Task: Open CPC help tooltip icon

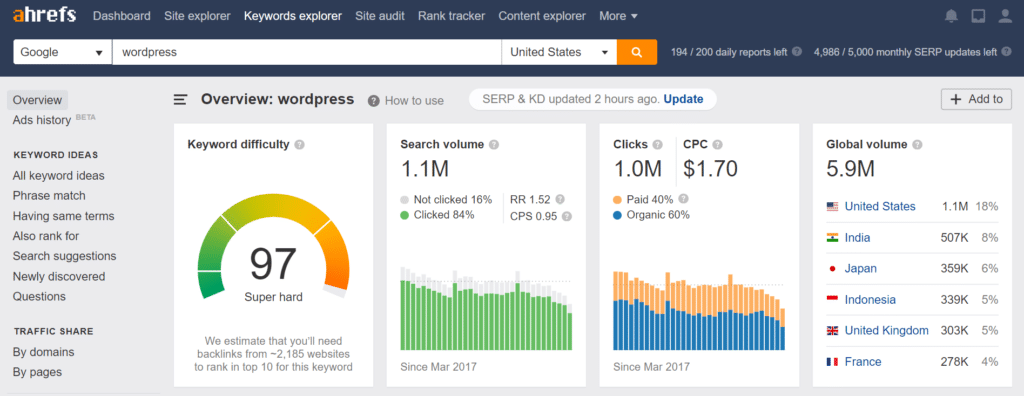Action: tap(718, 144)
